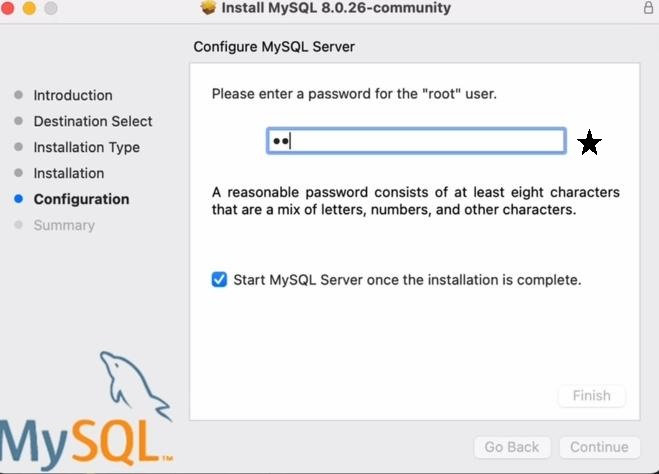The width and height of the screenshot is (659, 474).
Task: Go to the Installation Type step
Action: (86, 147)
